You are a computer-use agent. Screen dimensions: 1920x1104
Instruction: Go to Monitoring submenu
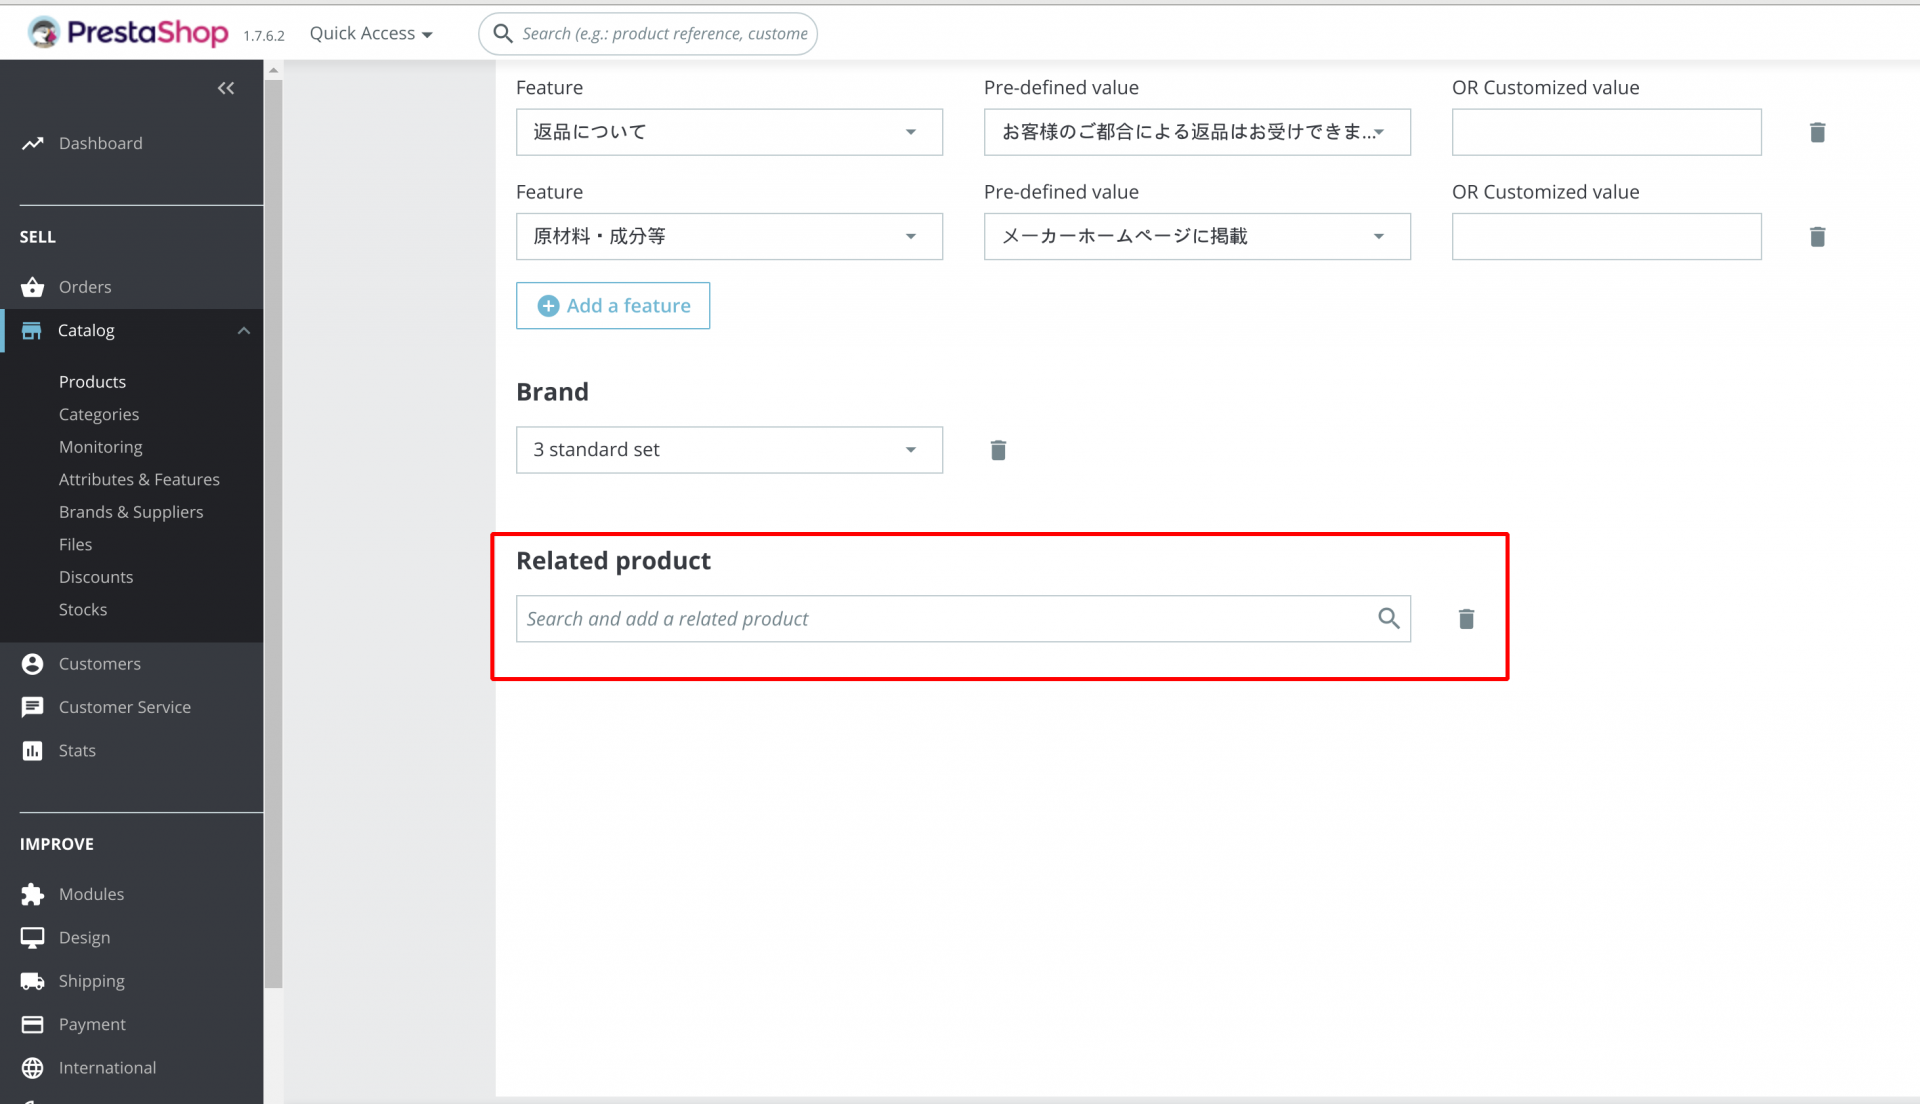(x=100, y=447)
